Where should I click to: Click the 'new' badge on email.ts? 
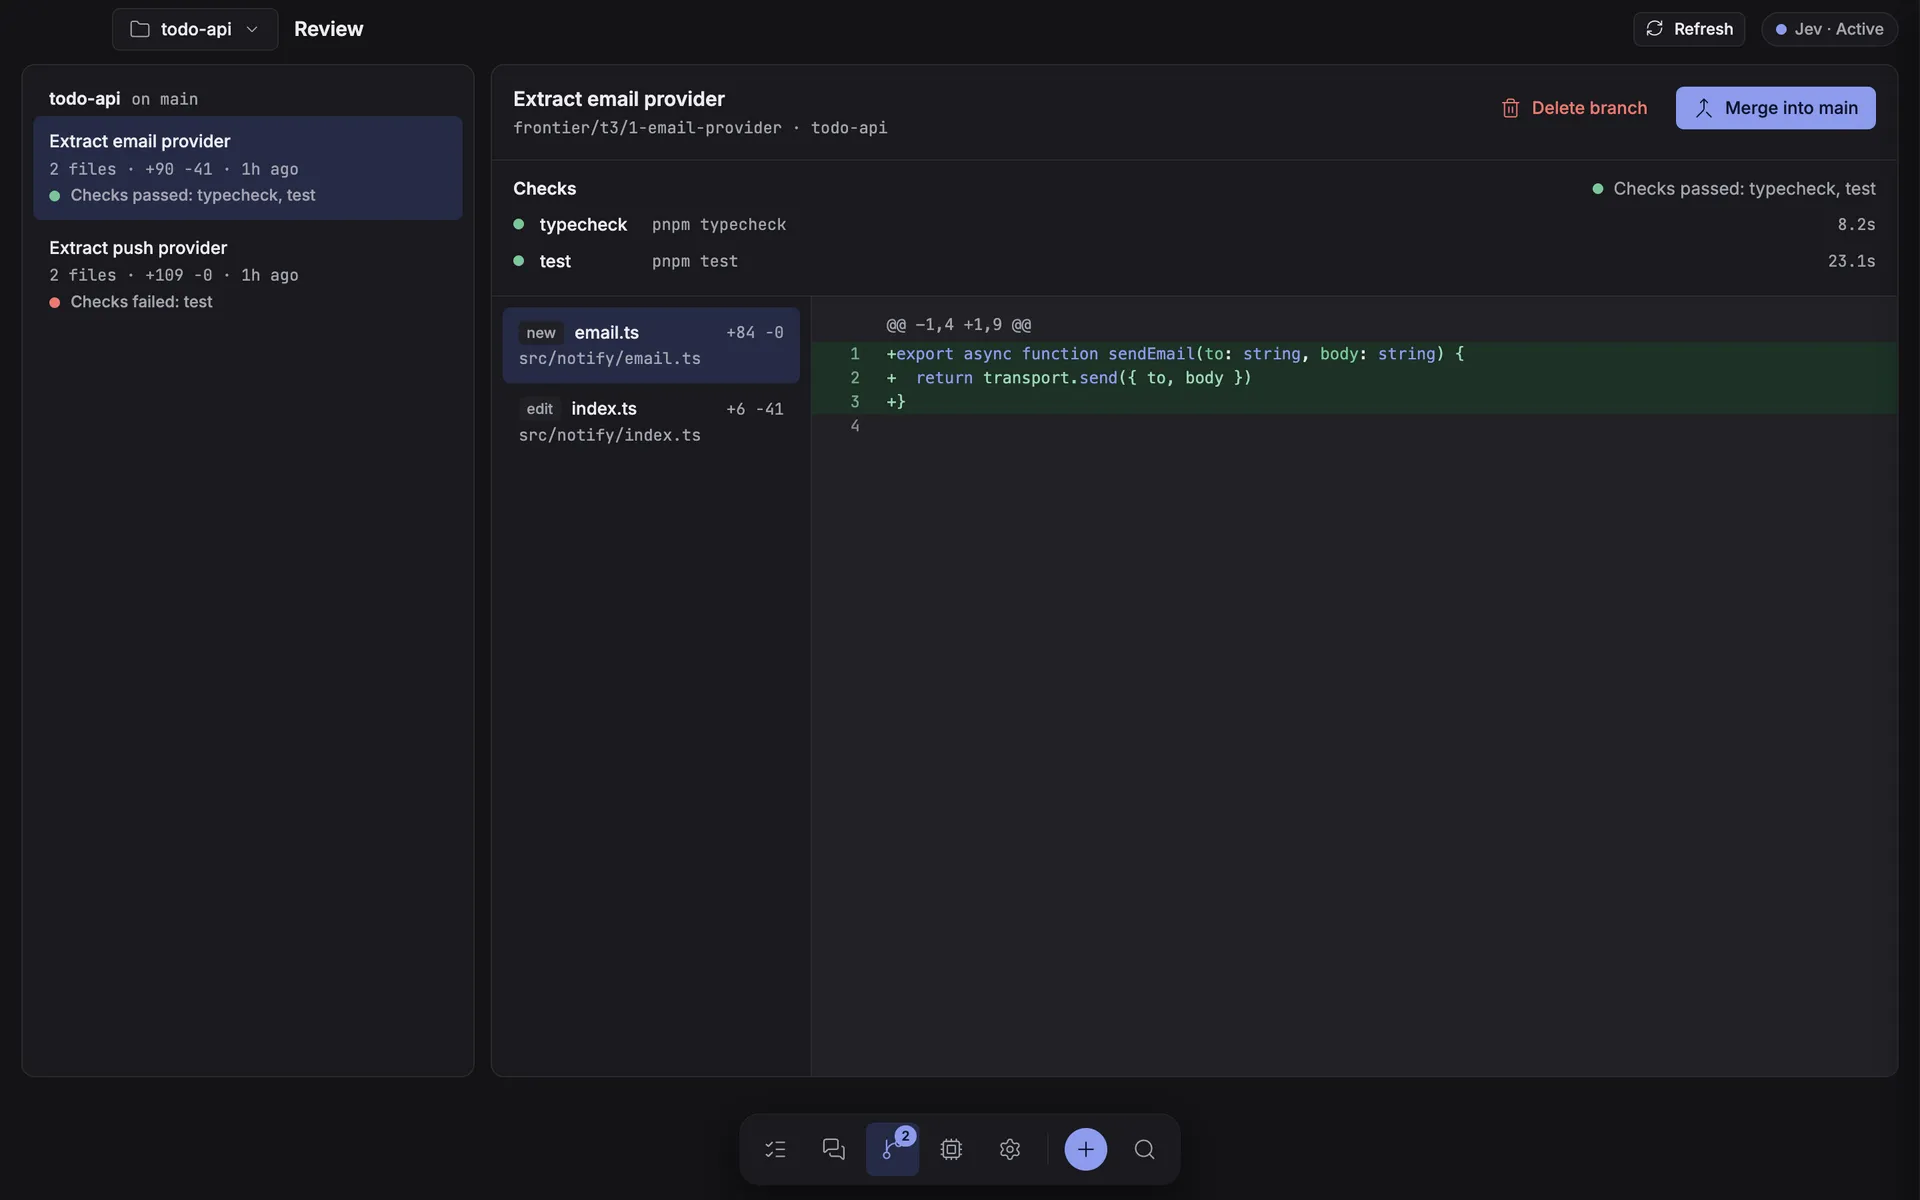pyautogui.click(x=541, y=333)
